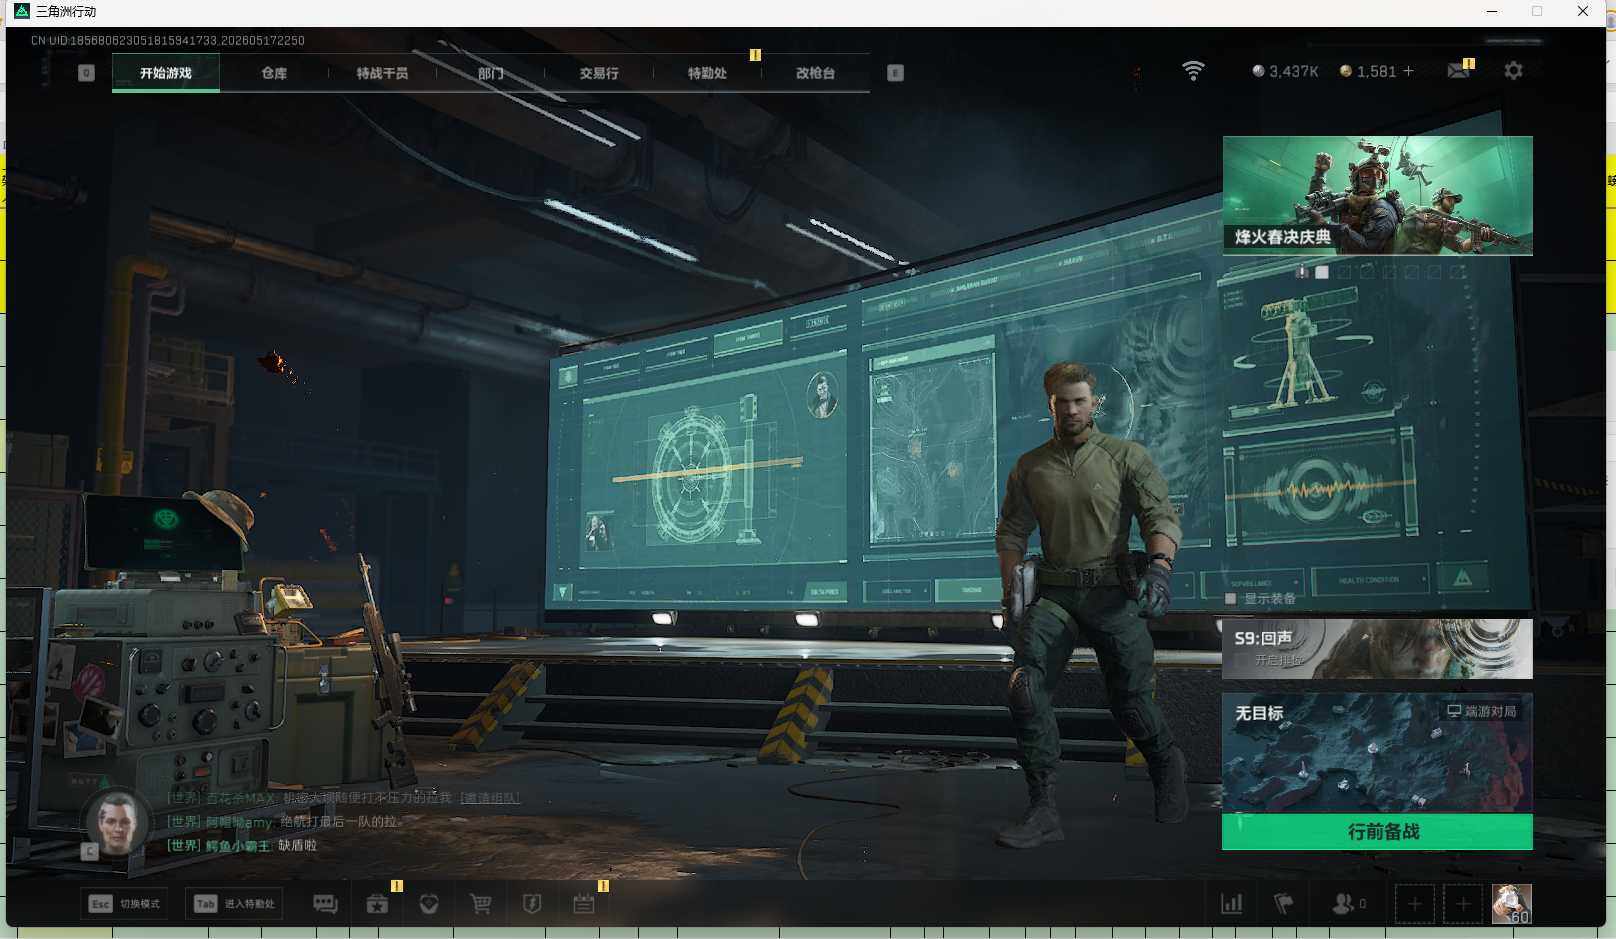Image resolution: width=1616 pixels, height=939 pixels.
Task: Open the shopping cart store icon
Action: [x=481, y=904]
